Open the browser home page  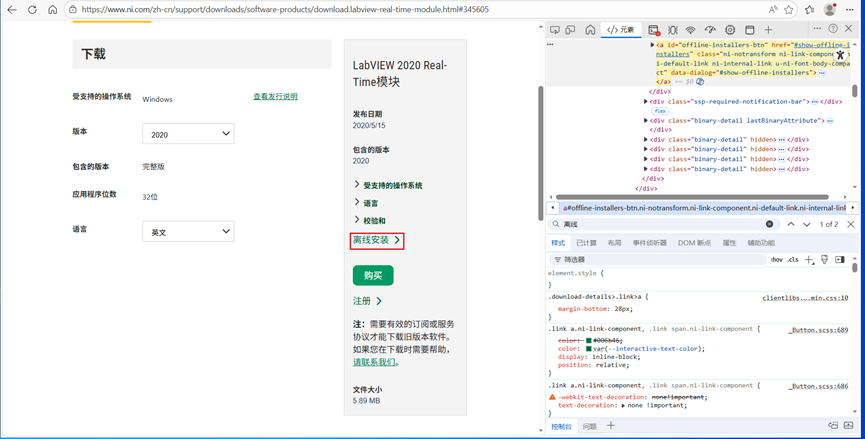click(52, 9)
